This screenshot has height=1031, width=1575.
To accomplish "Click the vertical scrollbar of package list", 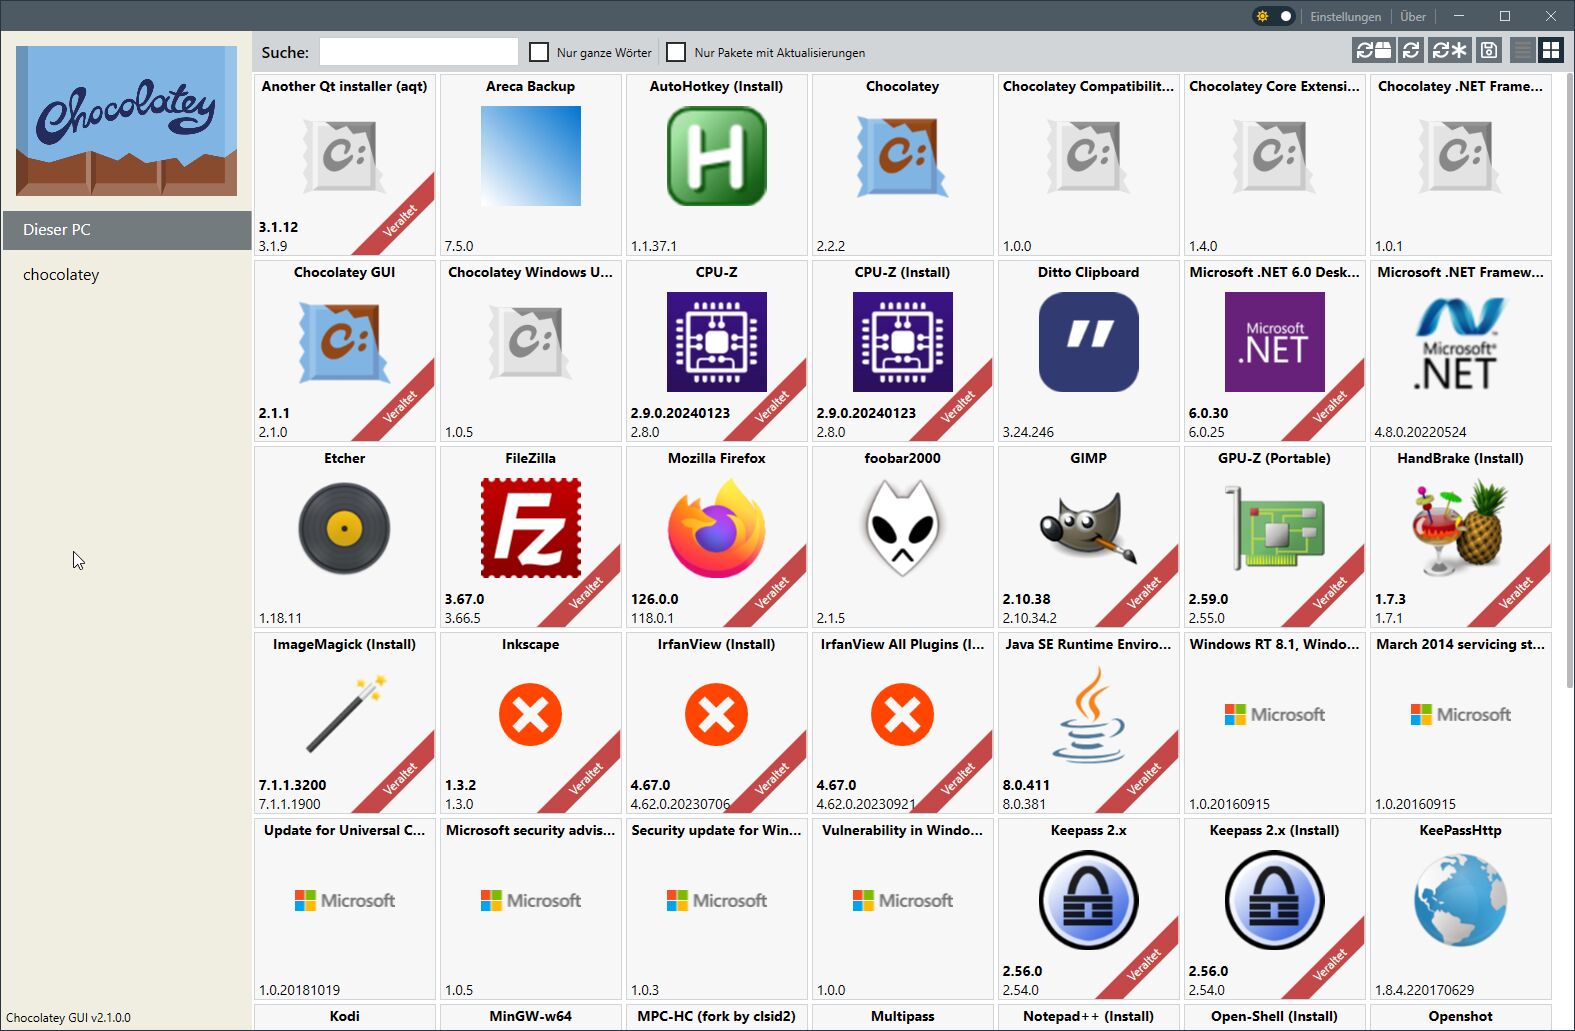I will pyautogui.click(x=1569, y=380).
